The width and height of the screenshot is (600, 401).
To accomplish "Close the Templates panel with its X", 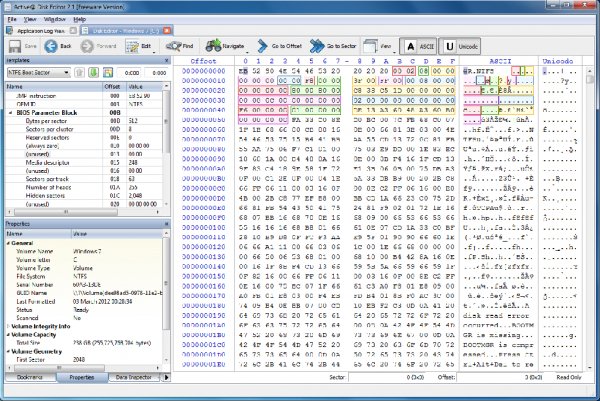I will coord(166,60).
